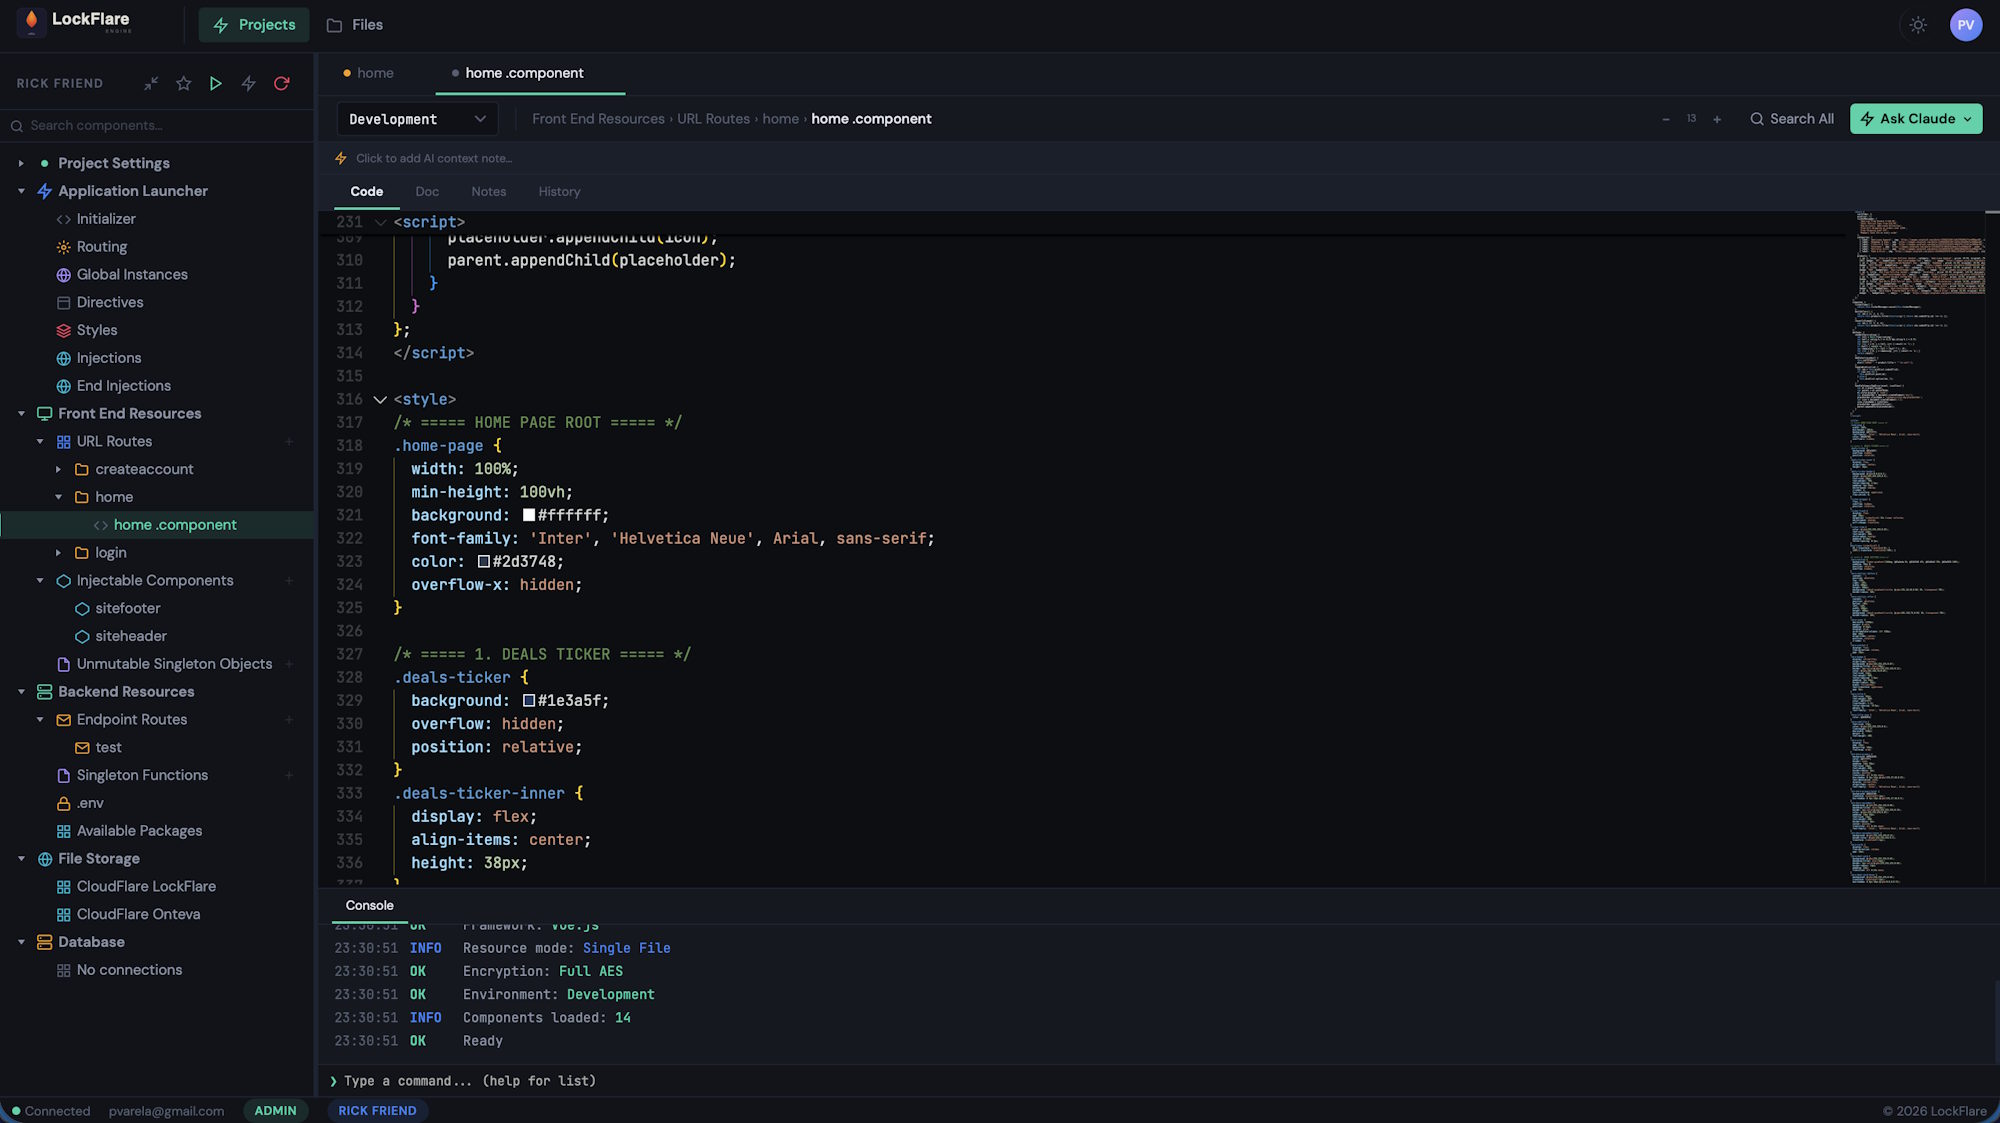Click the red refresh icon in sidebar header
2000x1123 pixels.
(281, 83)
